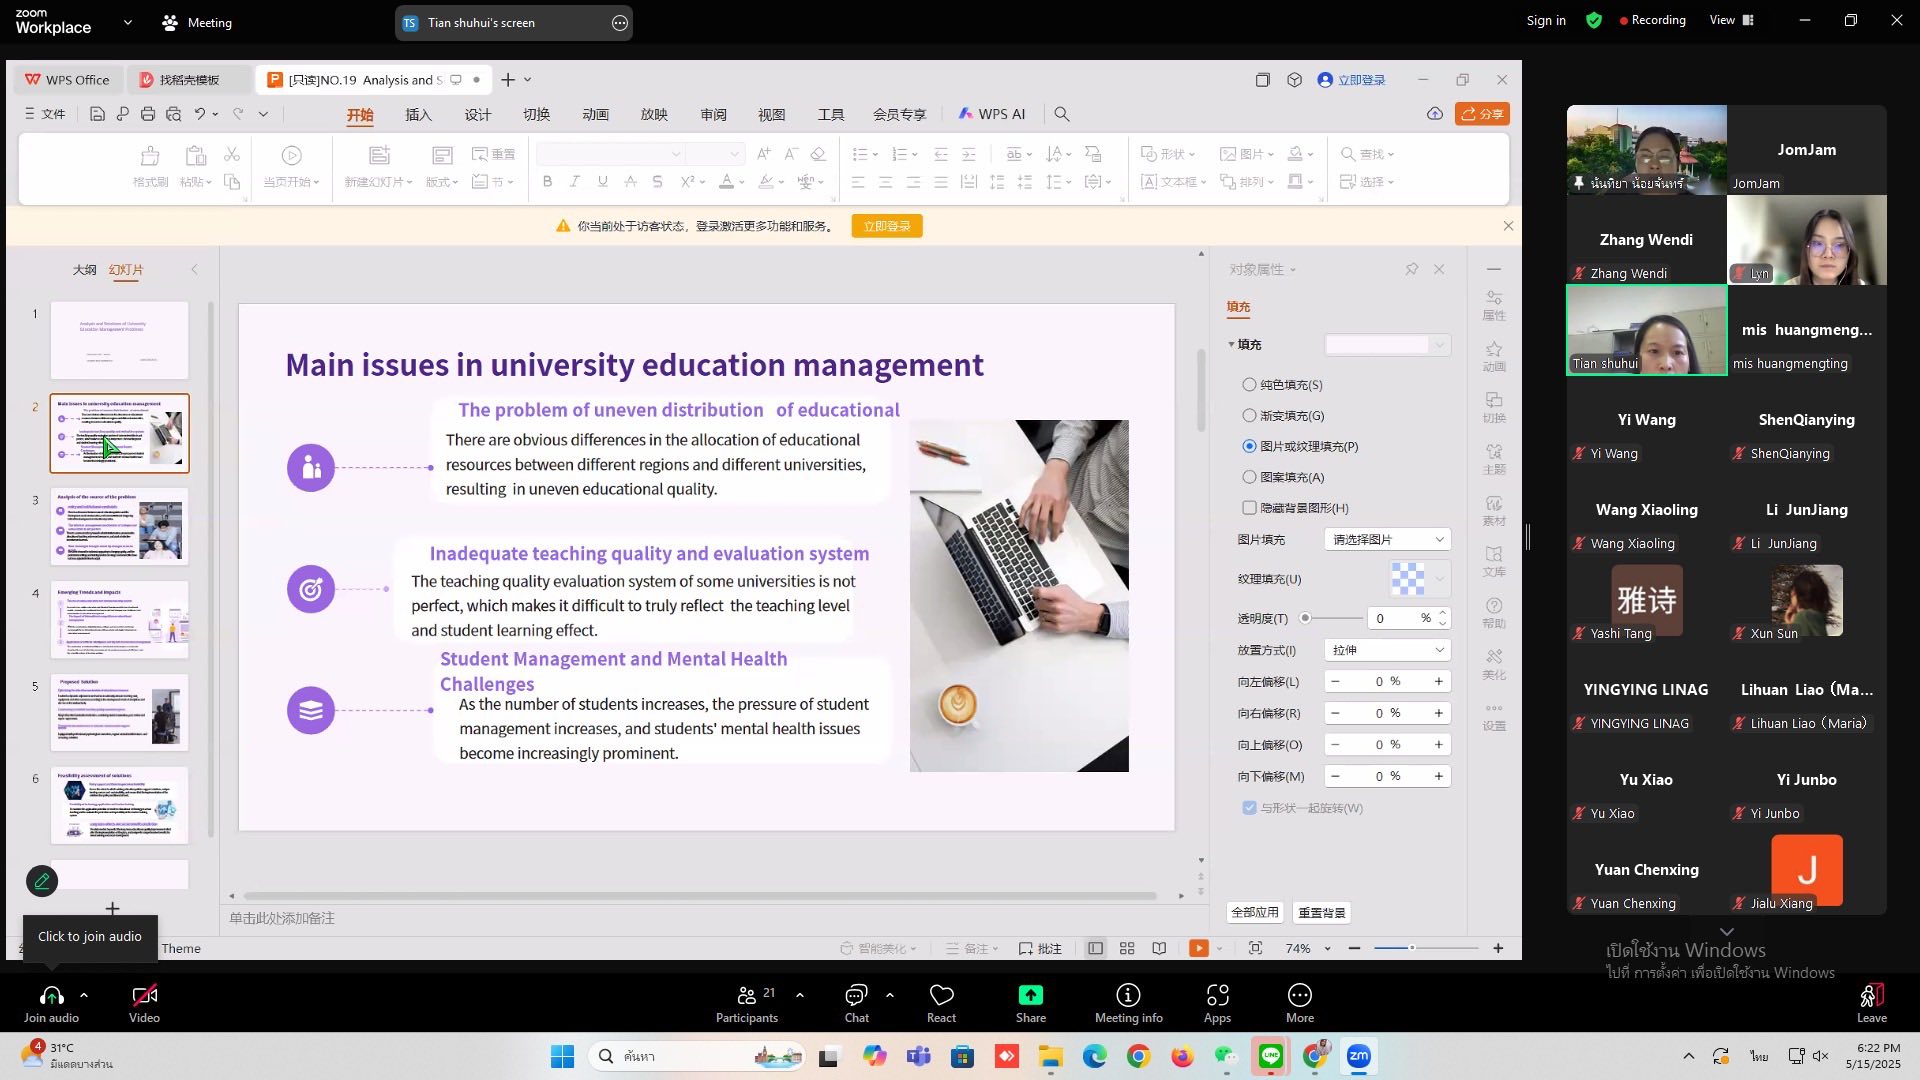Open the zoom percentage 74% dropdown

tap(1328, 949)
